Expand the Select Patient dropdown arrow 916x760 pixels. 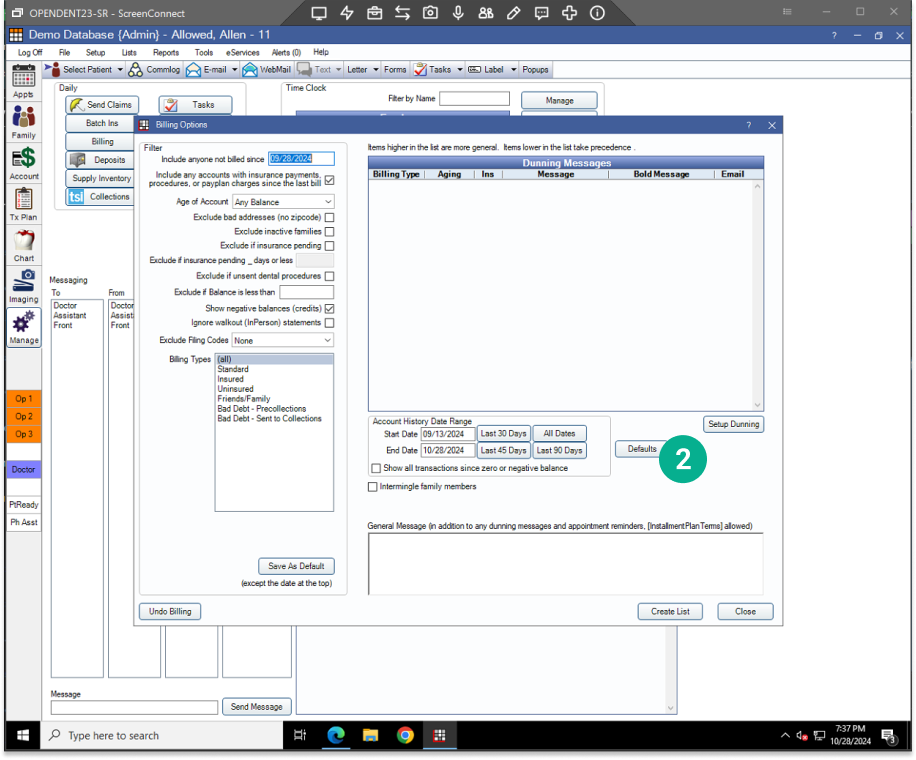coord(120,70)
